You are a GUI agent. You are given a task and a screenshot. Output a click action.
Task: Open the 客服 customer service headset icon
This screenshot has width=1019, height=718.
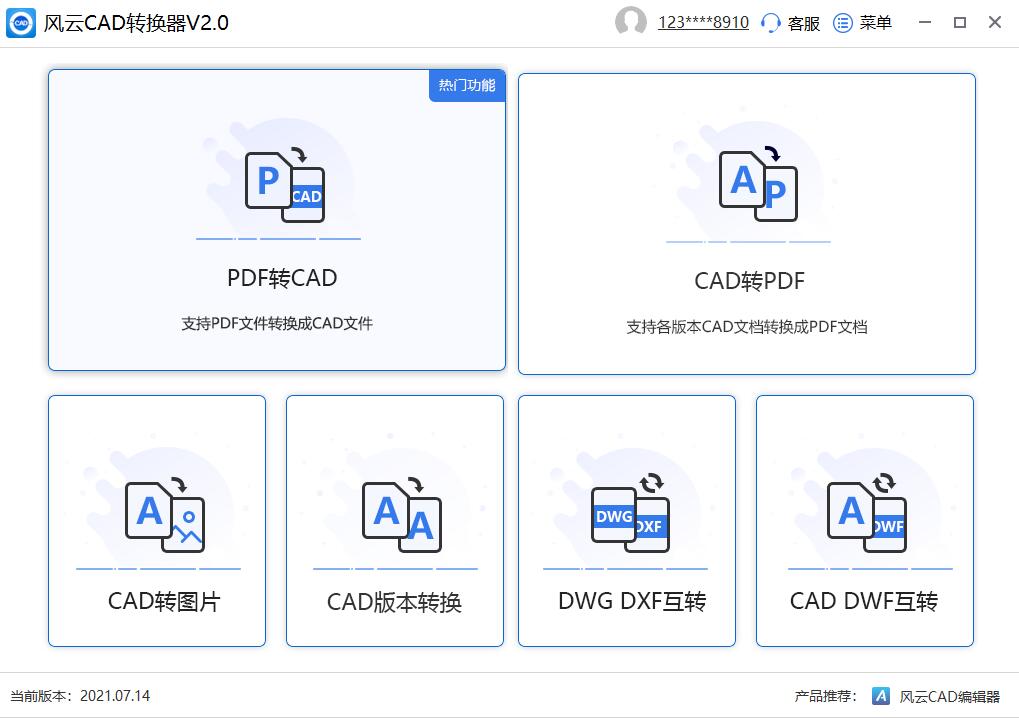(769, 22)
